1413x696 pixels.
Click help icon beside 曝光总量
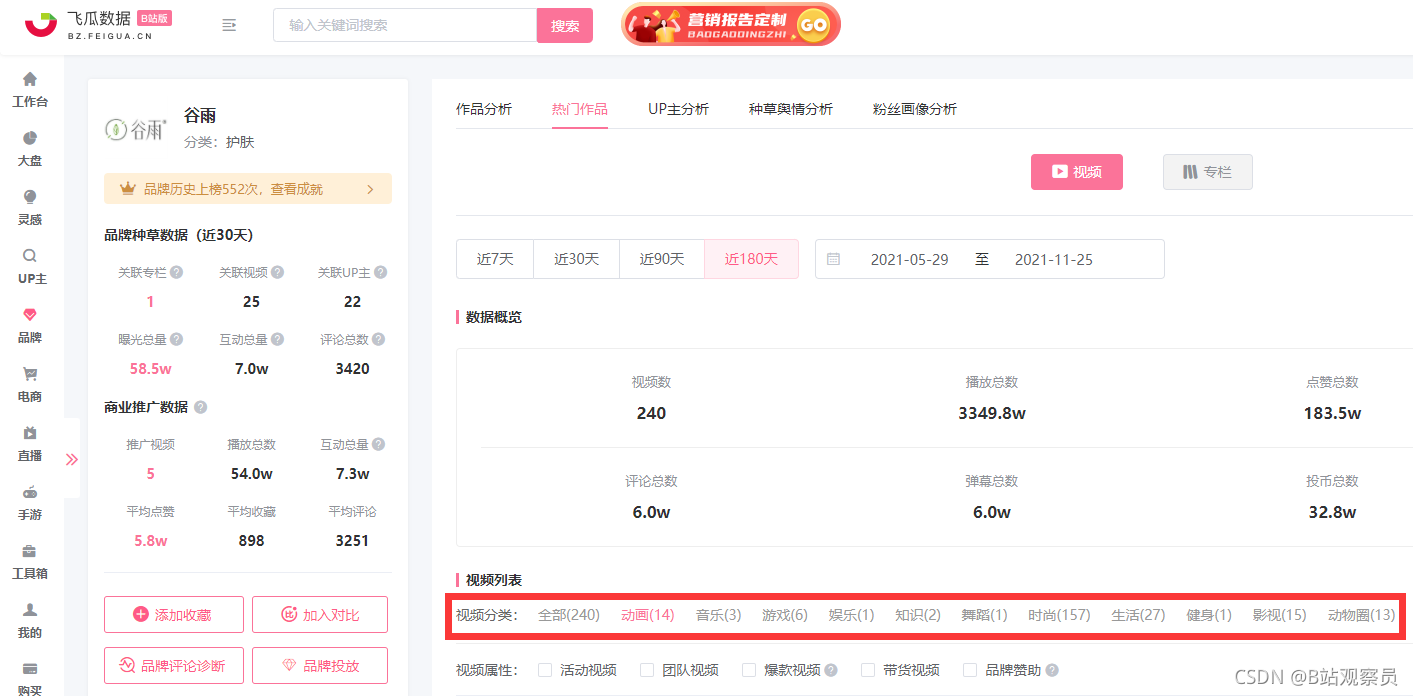tap(176, 340)
